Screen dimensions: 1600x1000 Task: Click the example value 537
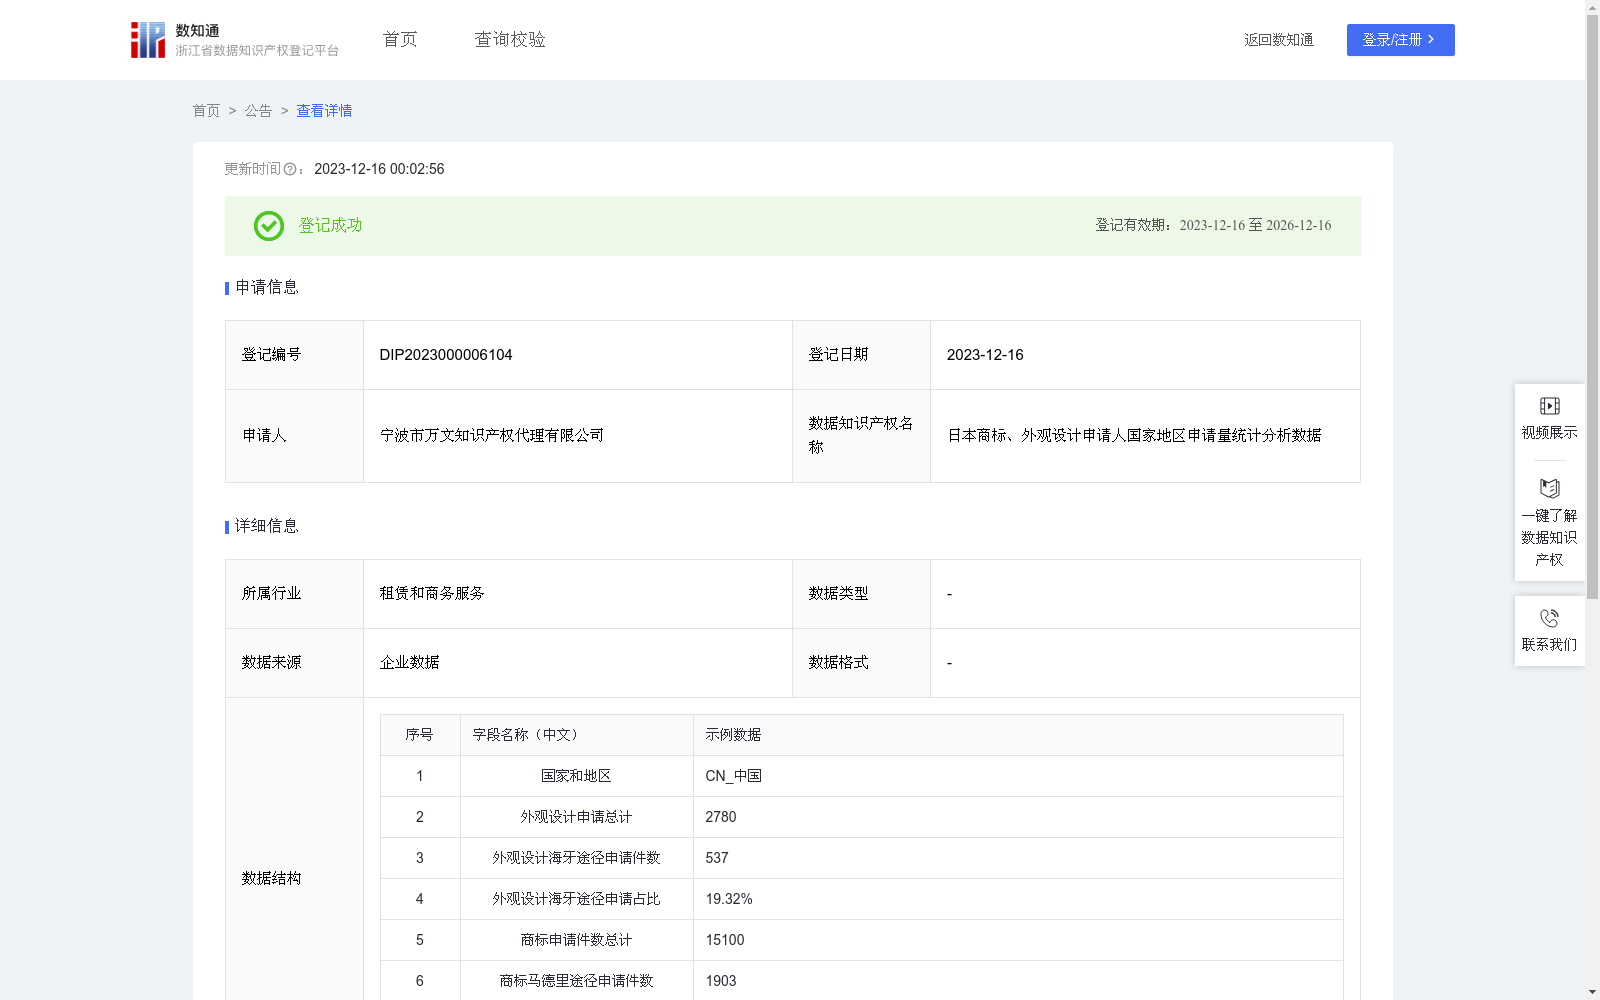pos(717,858)
